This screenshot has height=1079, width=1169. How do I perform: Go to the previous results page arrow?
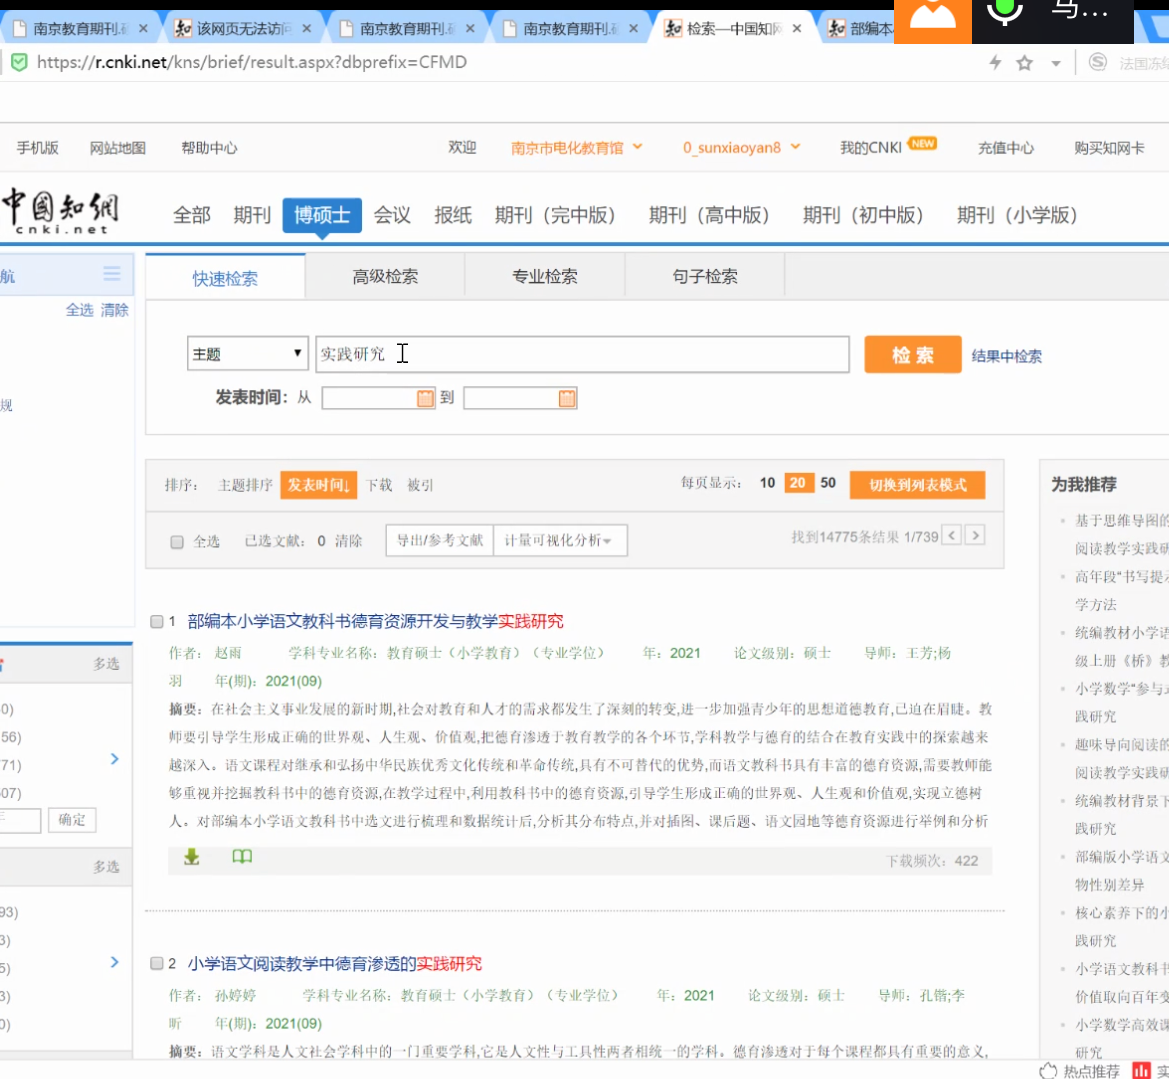pos(951,535)
